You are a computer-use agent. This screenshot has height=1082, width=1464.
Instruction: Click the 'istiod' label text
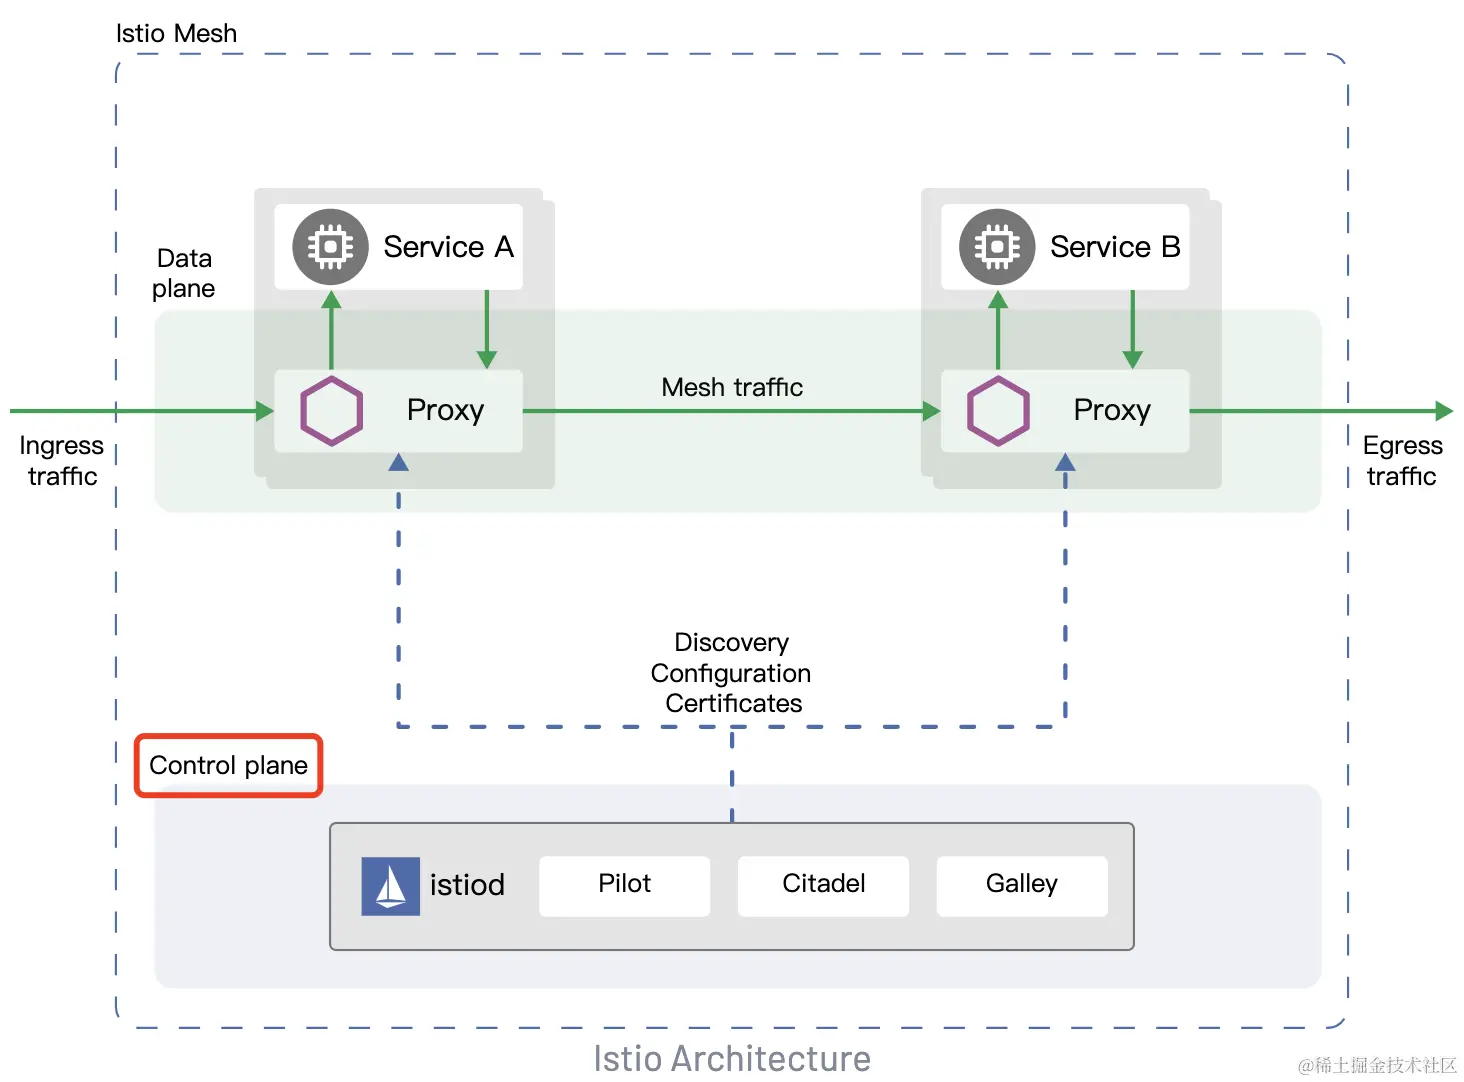(x=467, y=885)
